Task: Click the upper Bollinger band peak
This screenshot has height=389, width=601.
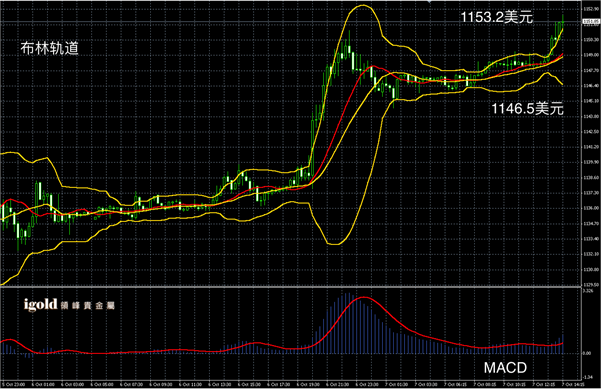Action: (363, 5)
